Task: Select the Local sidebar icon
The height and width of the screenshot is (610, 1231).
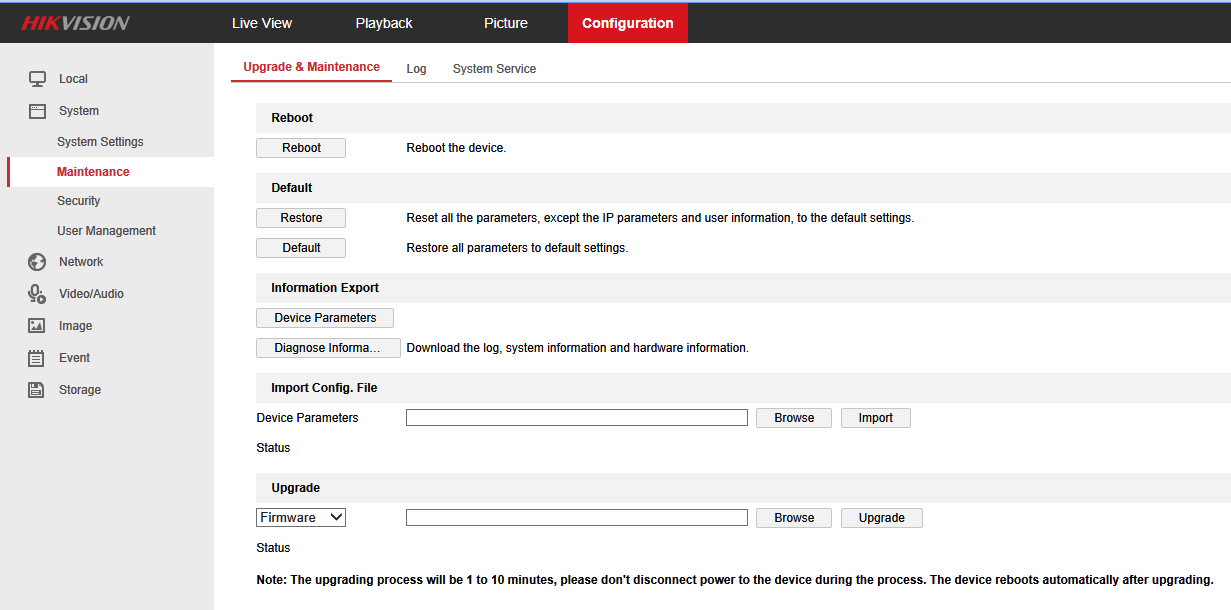Action: pos(37,78)
